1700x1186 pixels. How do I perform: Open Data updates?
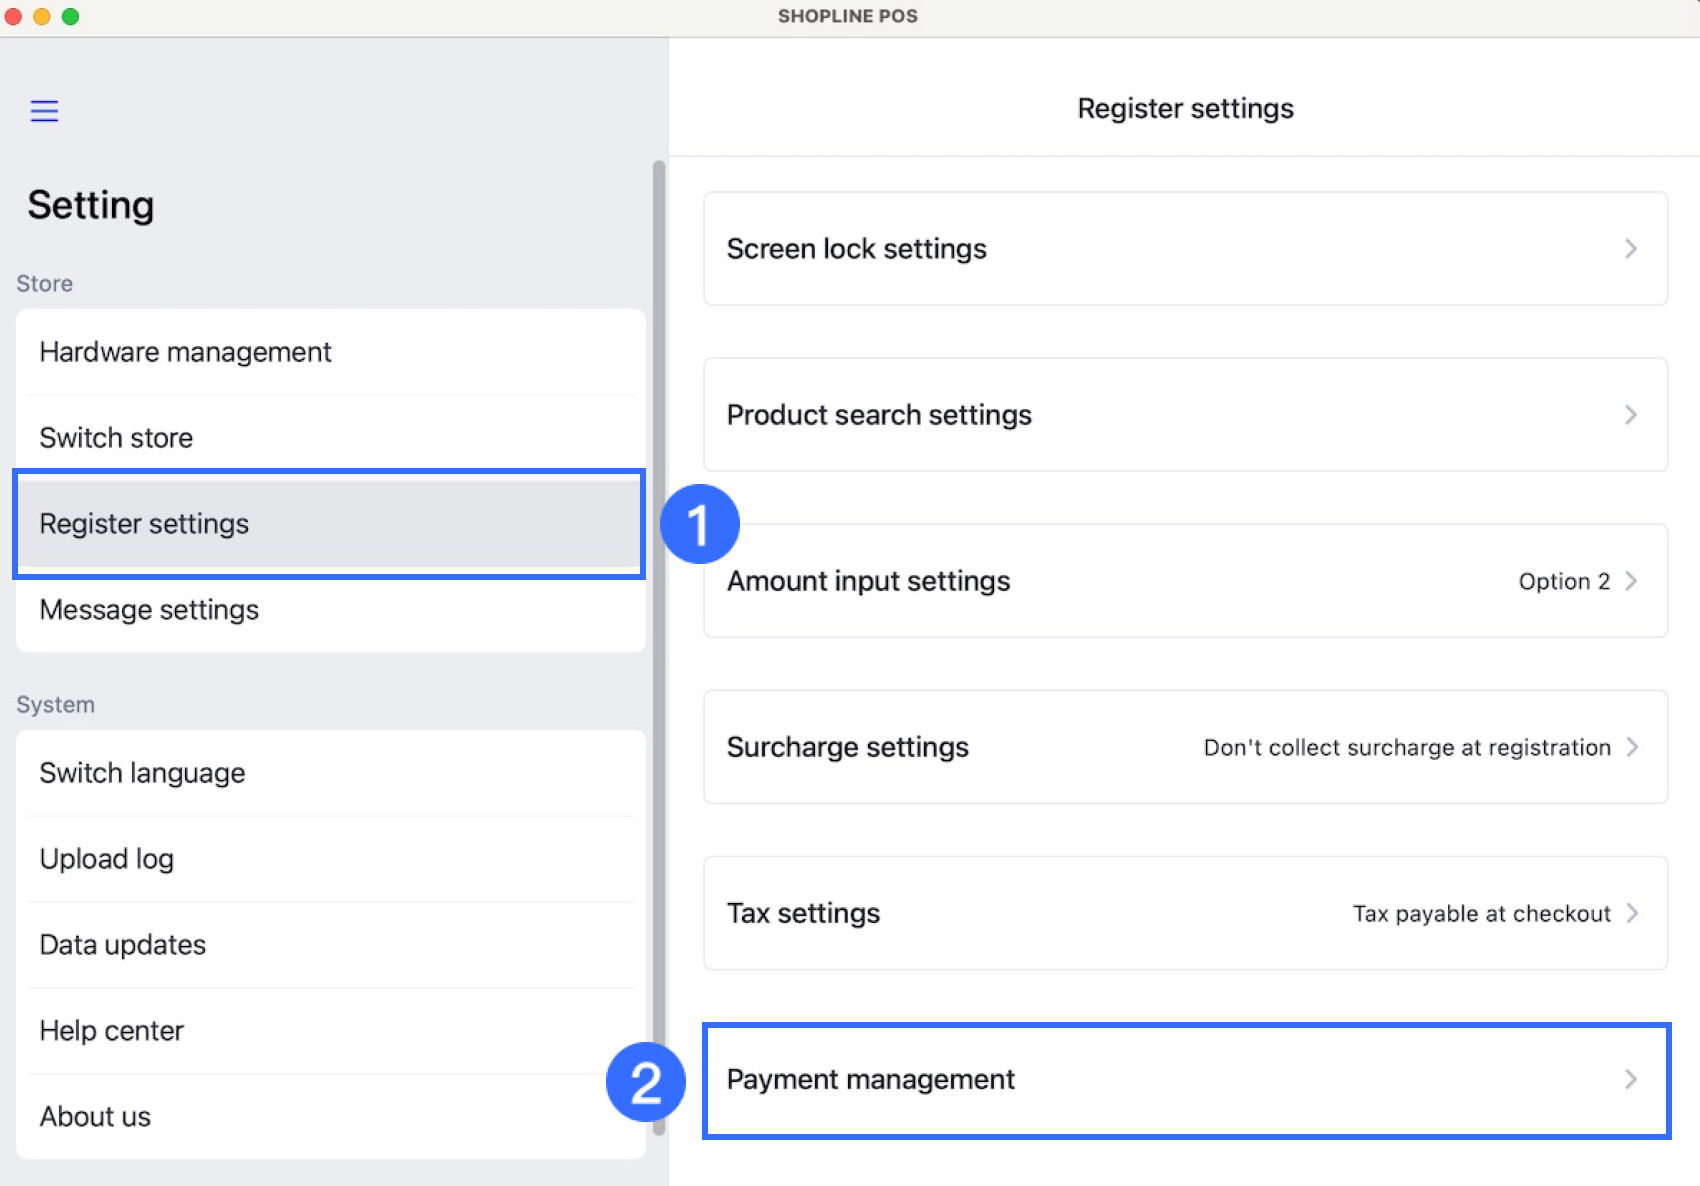click(123, 945)
